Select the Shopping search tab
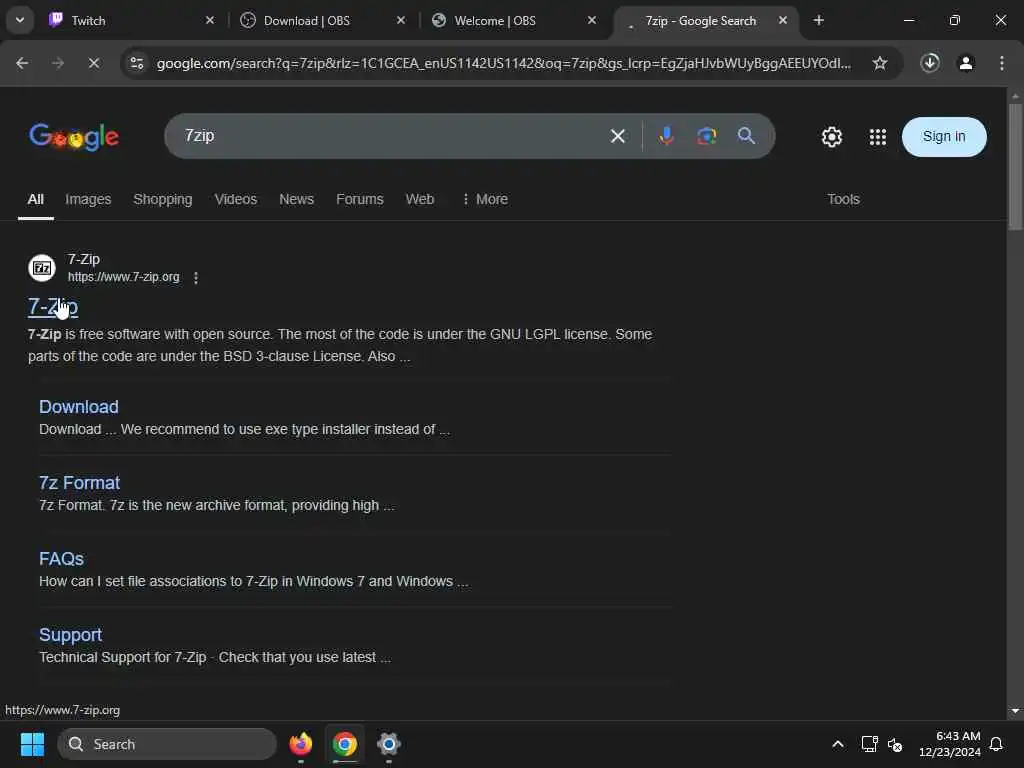 point(163,199)
